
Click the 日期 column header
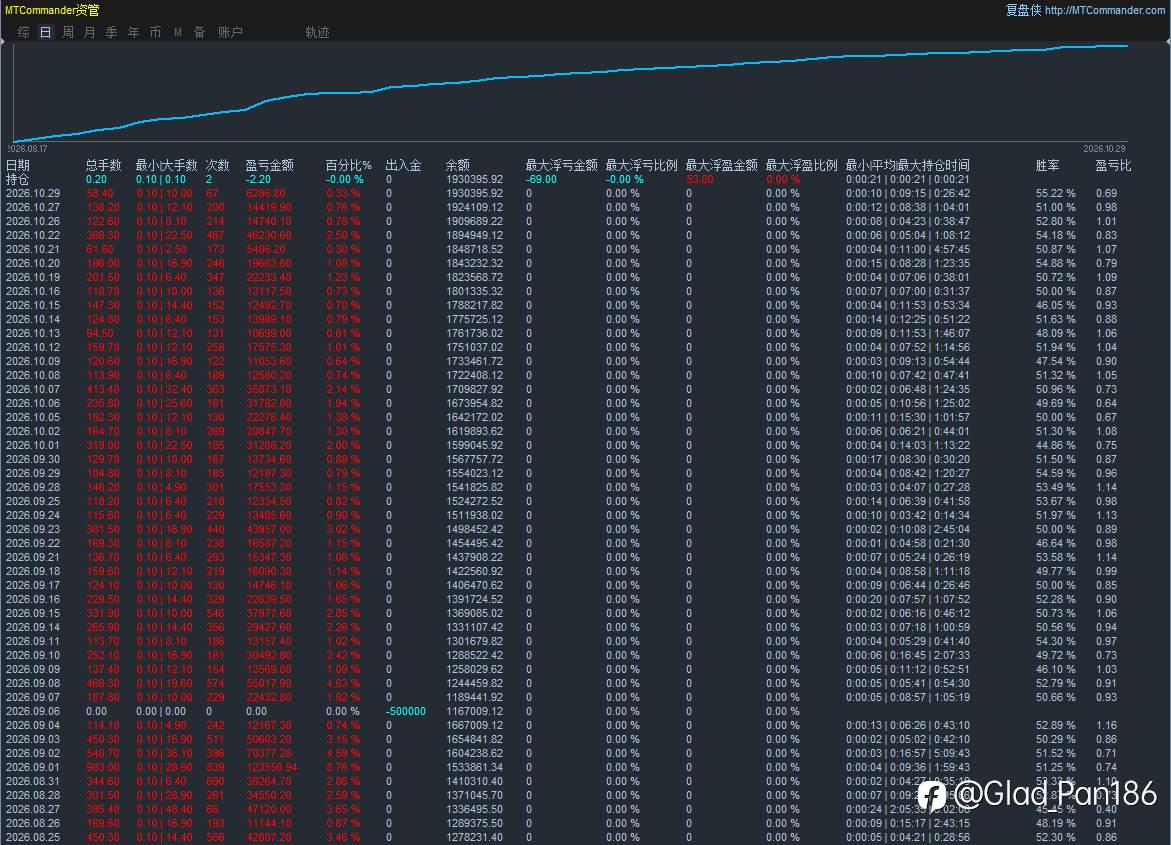18,165
